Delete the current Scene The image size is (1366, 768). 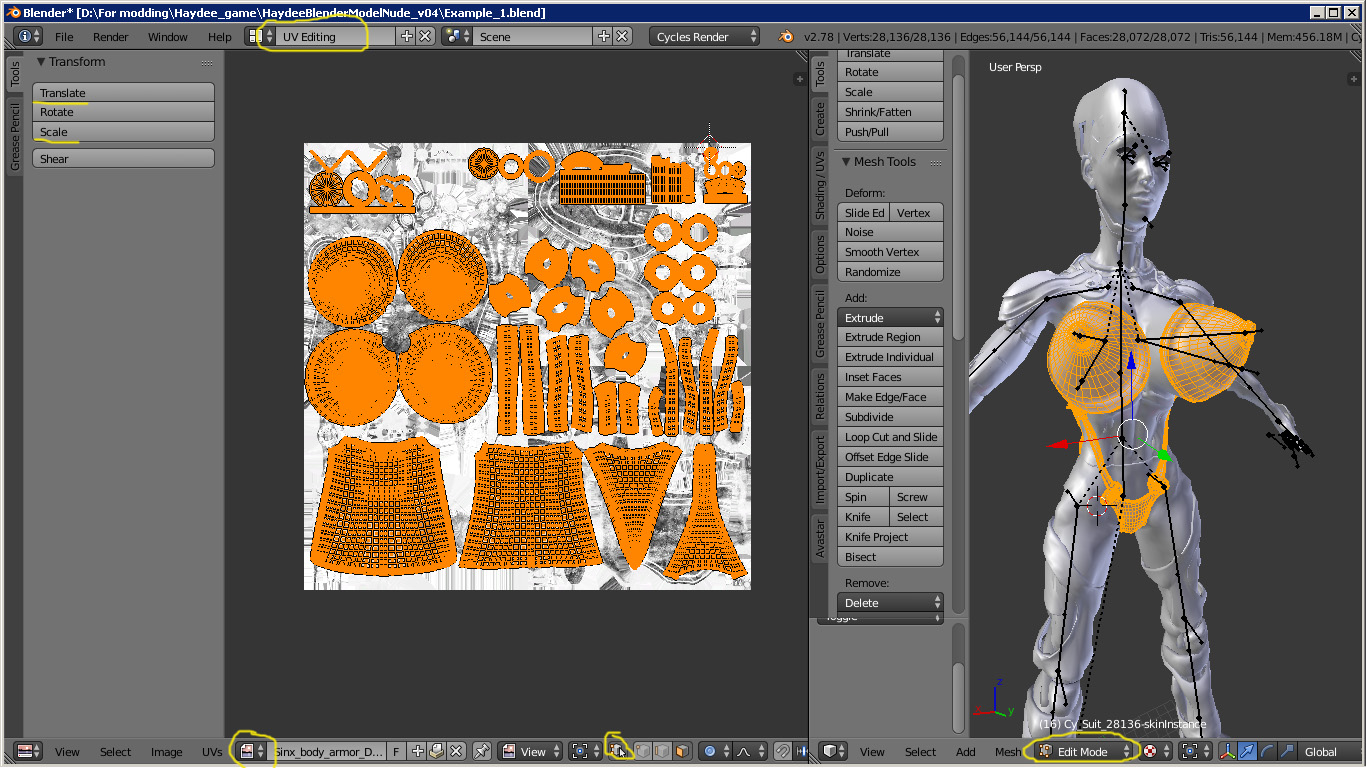click(x=622, y=36)
